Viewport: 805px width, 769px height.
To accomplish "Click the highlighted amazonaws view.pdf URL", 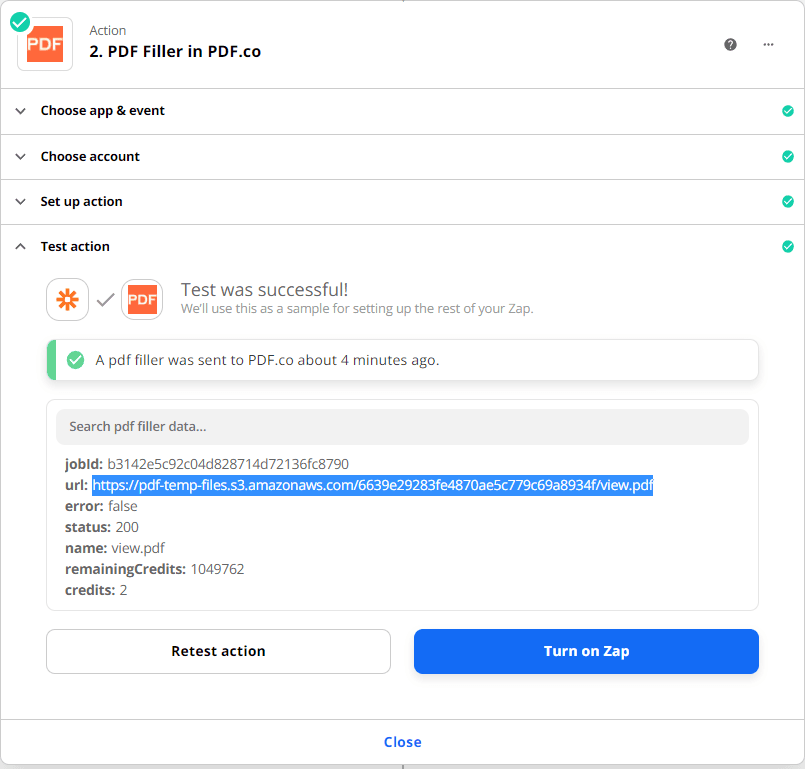I will coord(372,486).
